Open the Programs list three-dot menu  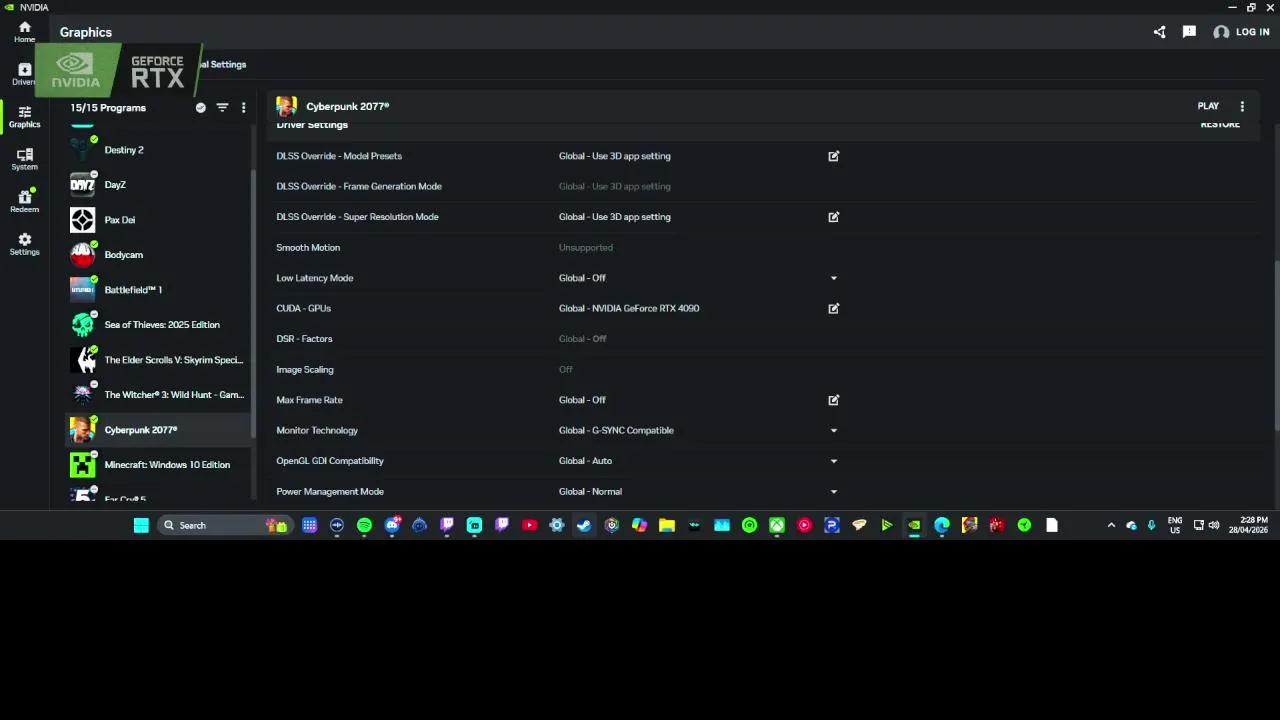pyautogui.click(x=243, y=107)
